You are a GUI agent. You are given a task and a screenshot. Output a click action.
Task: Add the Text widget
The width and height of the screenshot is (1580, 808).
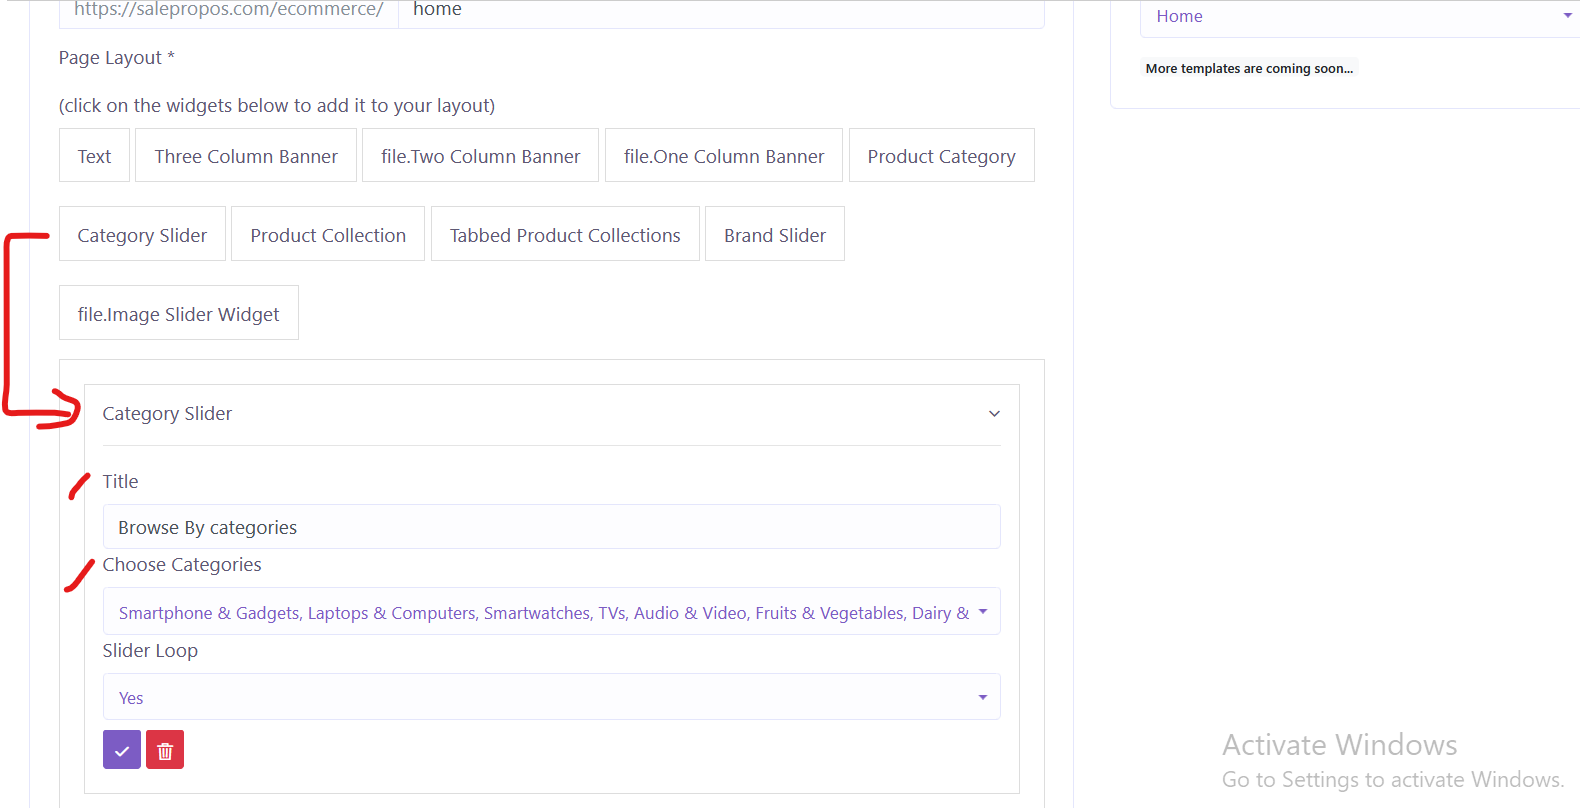94,156
